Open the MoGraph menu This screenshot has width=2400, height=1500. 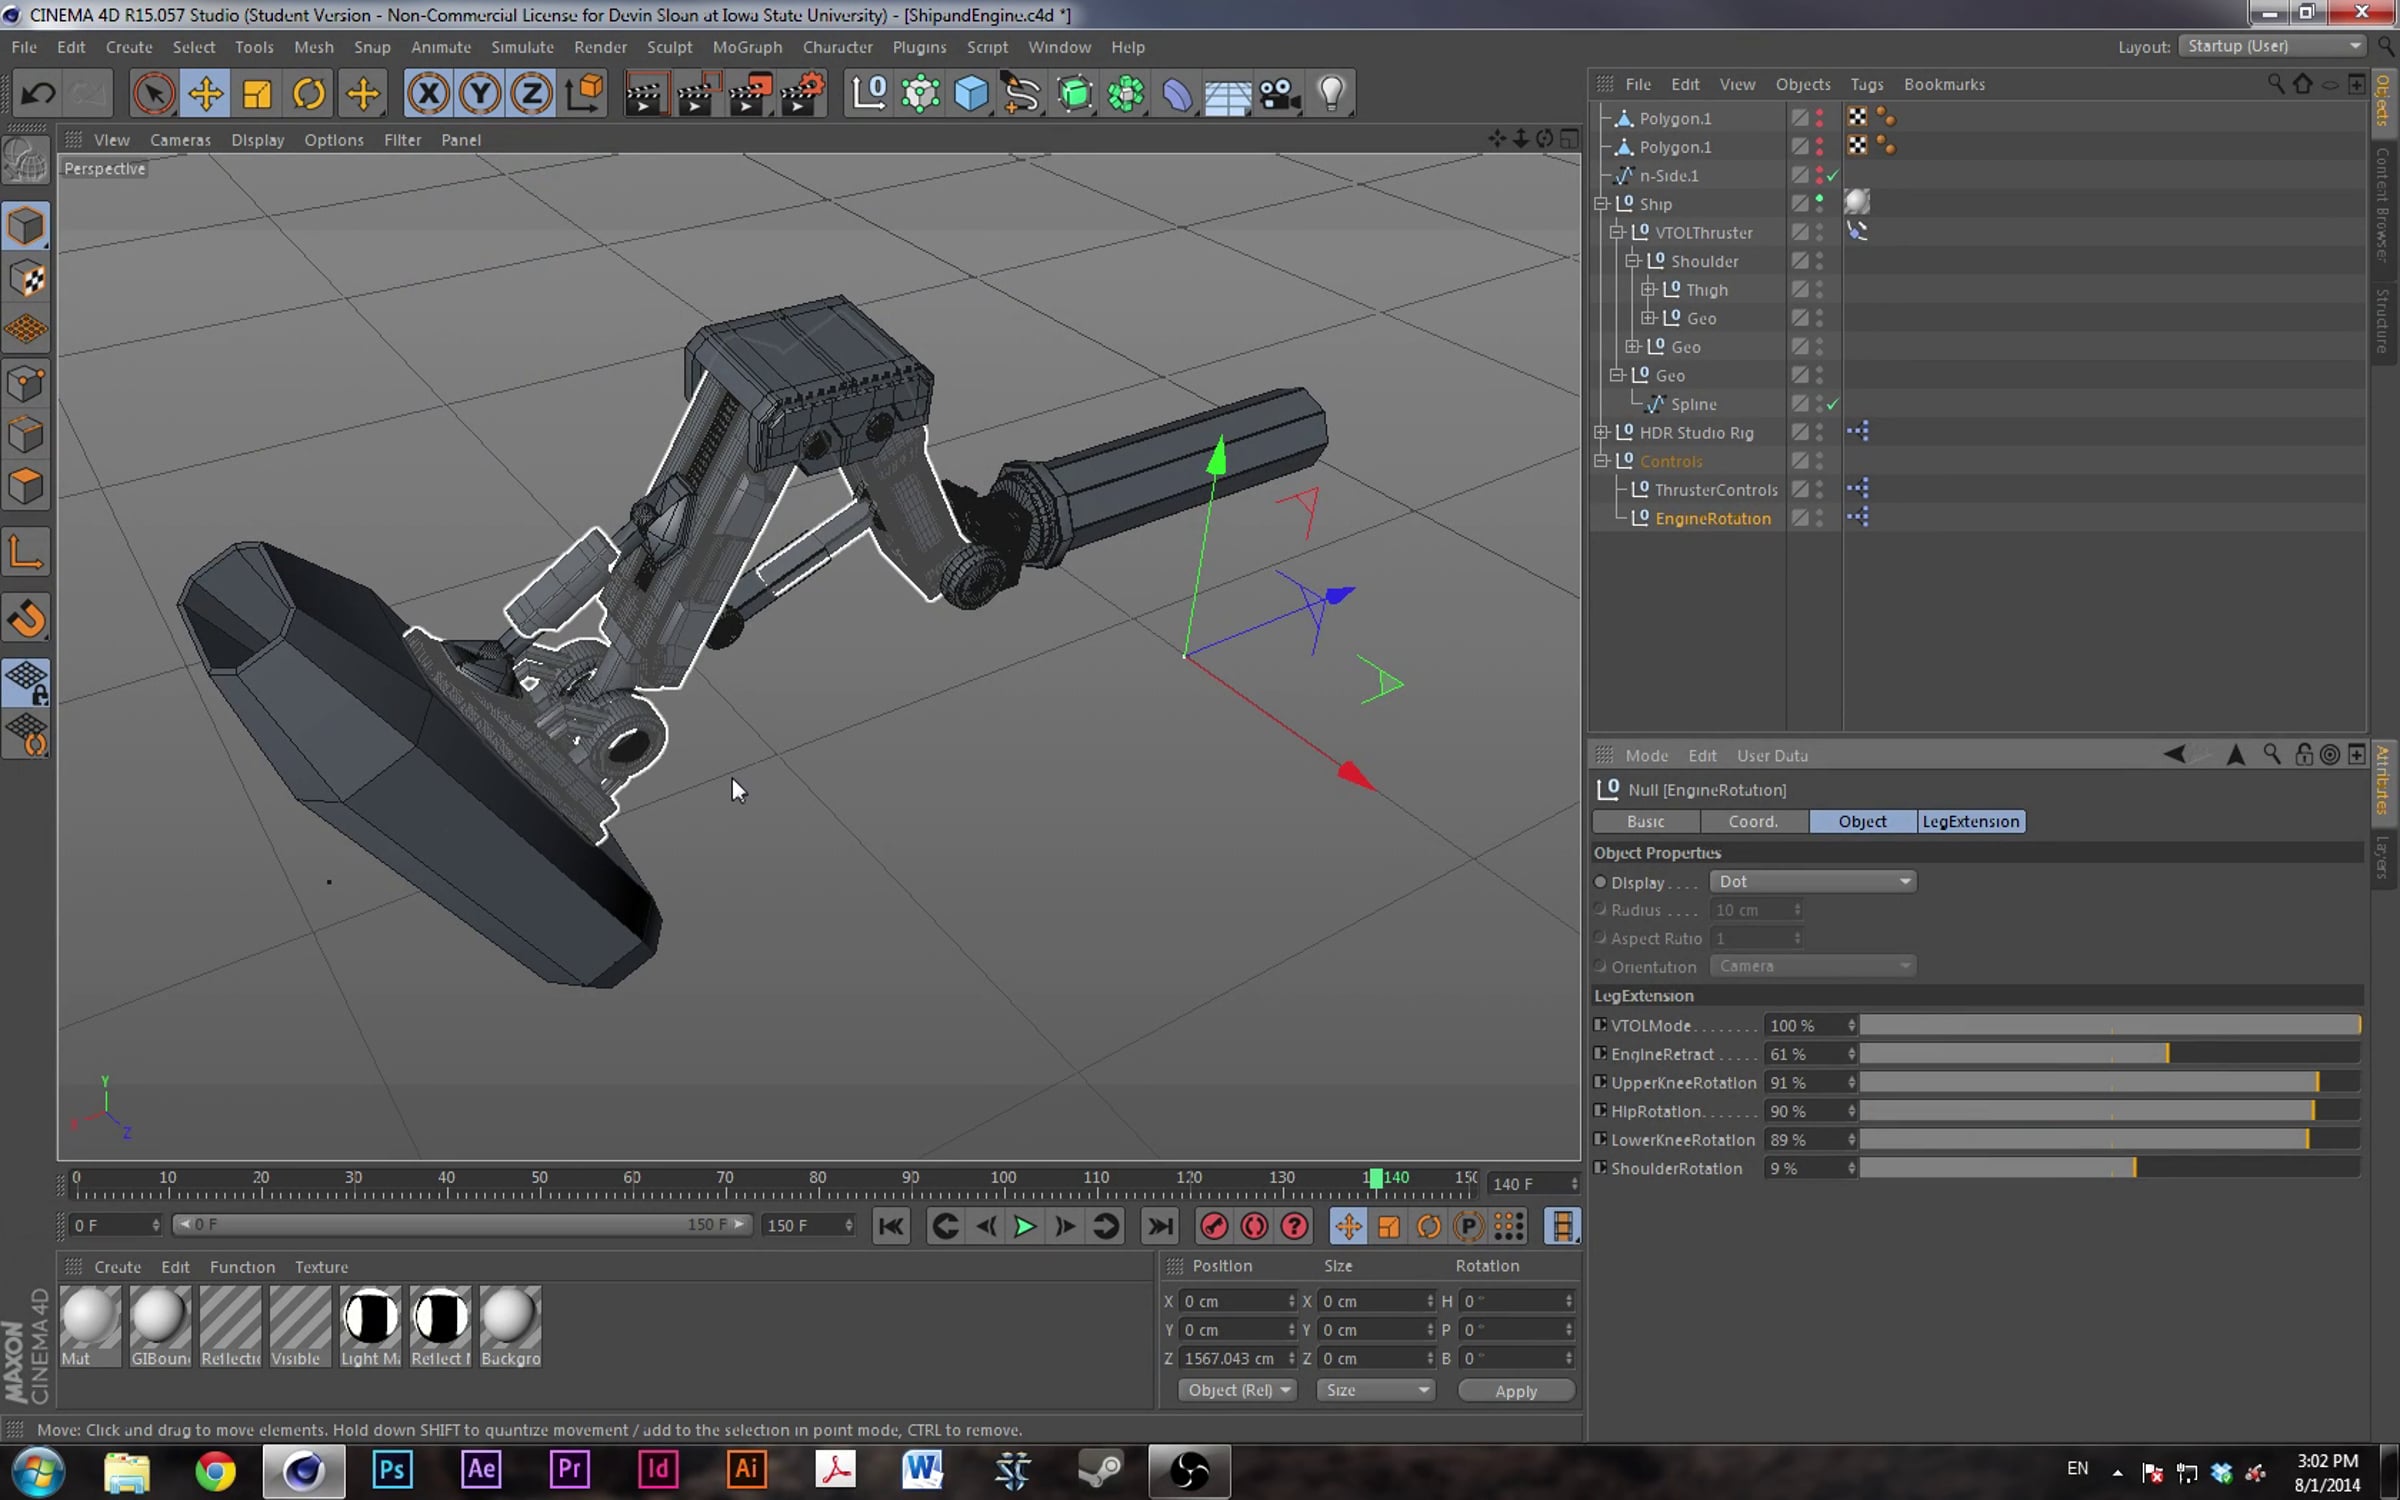click(746, 47)
